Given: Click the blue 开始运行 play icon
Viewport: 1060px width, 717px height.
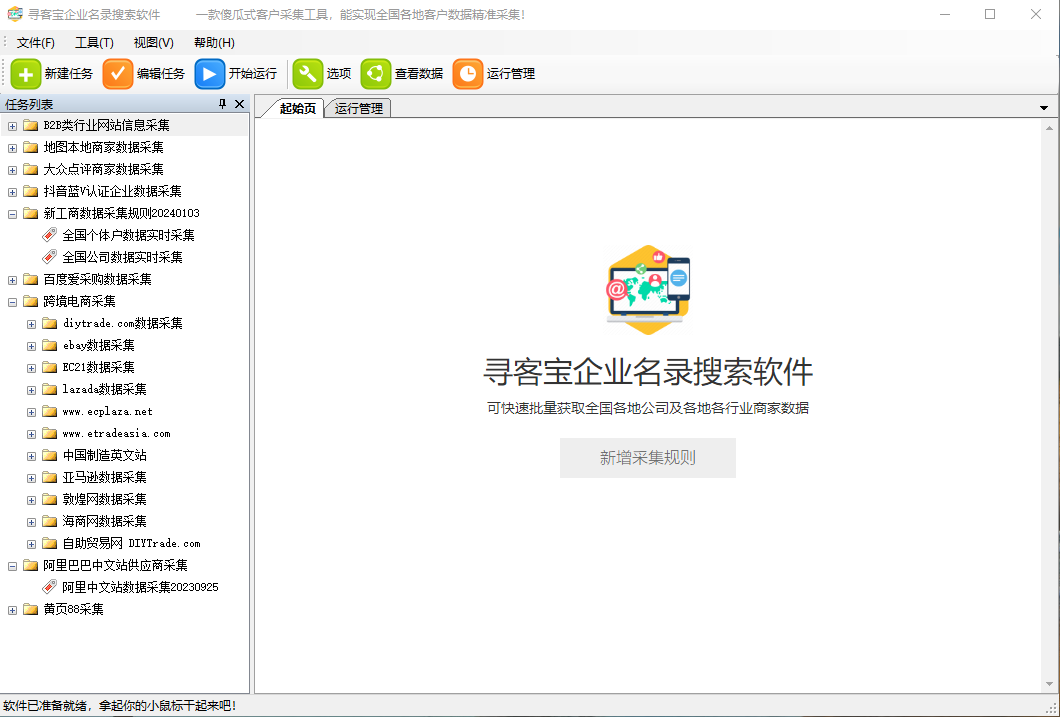Looking at the screenshot, I should (x=210, y=74).
